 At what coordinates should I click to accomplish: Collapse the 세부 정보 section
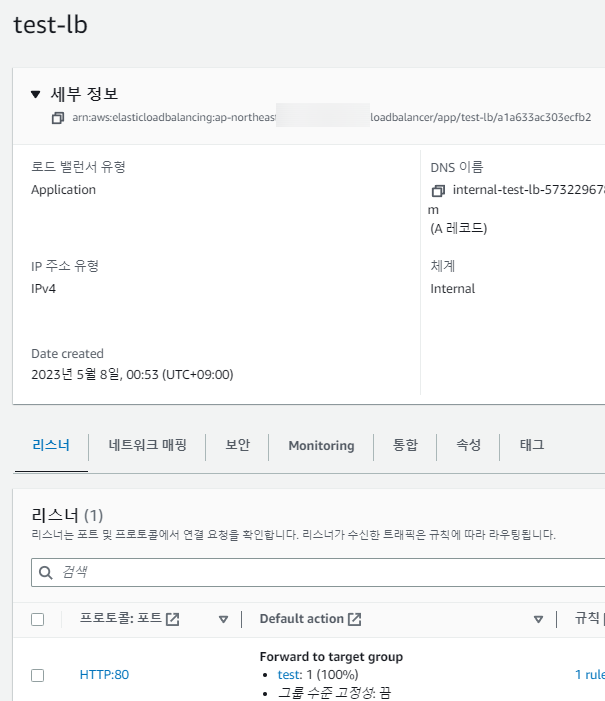pyautogui.click(x=36, y=94)
